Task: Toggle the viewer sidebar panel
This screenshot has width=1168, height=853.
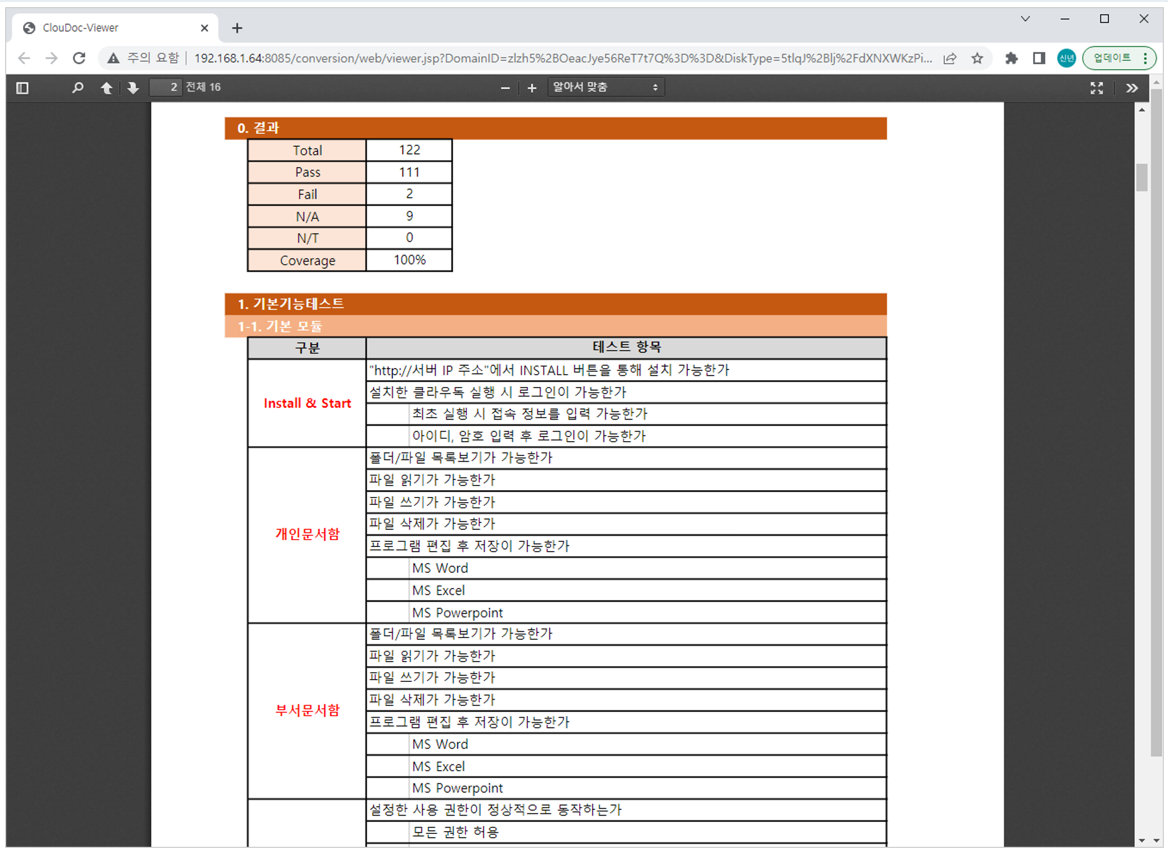Action: coord(22,88)
